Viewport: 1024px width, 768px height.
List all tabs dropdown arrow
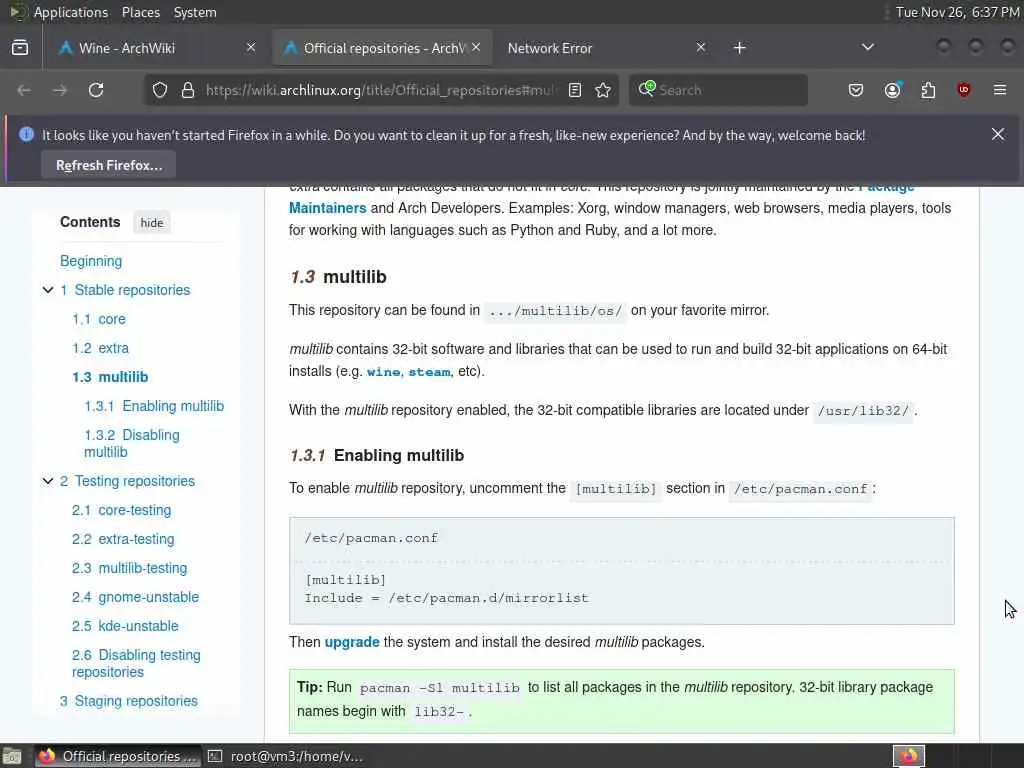tap(868, 47)
